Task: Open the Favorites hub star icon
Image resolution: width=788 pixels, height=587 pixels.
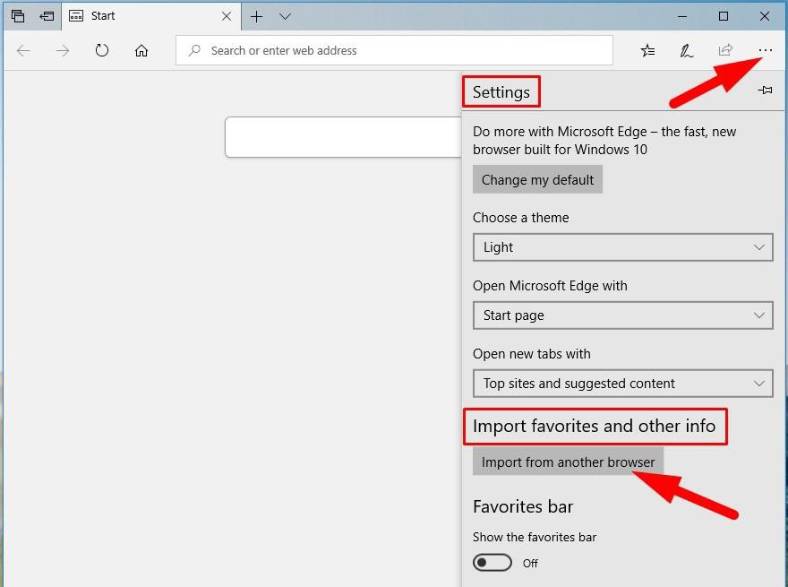Action: pyautogui.click(x=648, y=50)
